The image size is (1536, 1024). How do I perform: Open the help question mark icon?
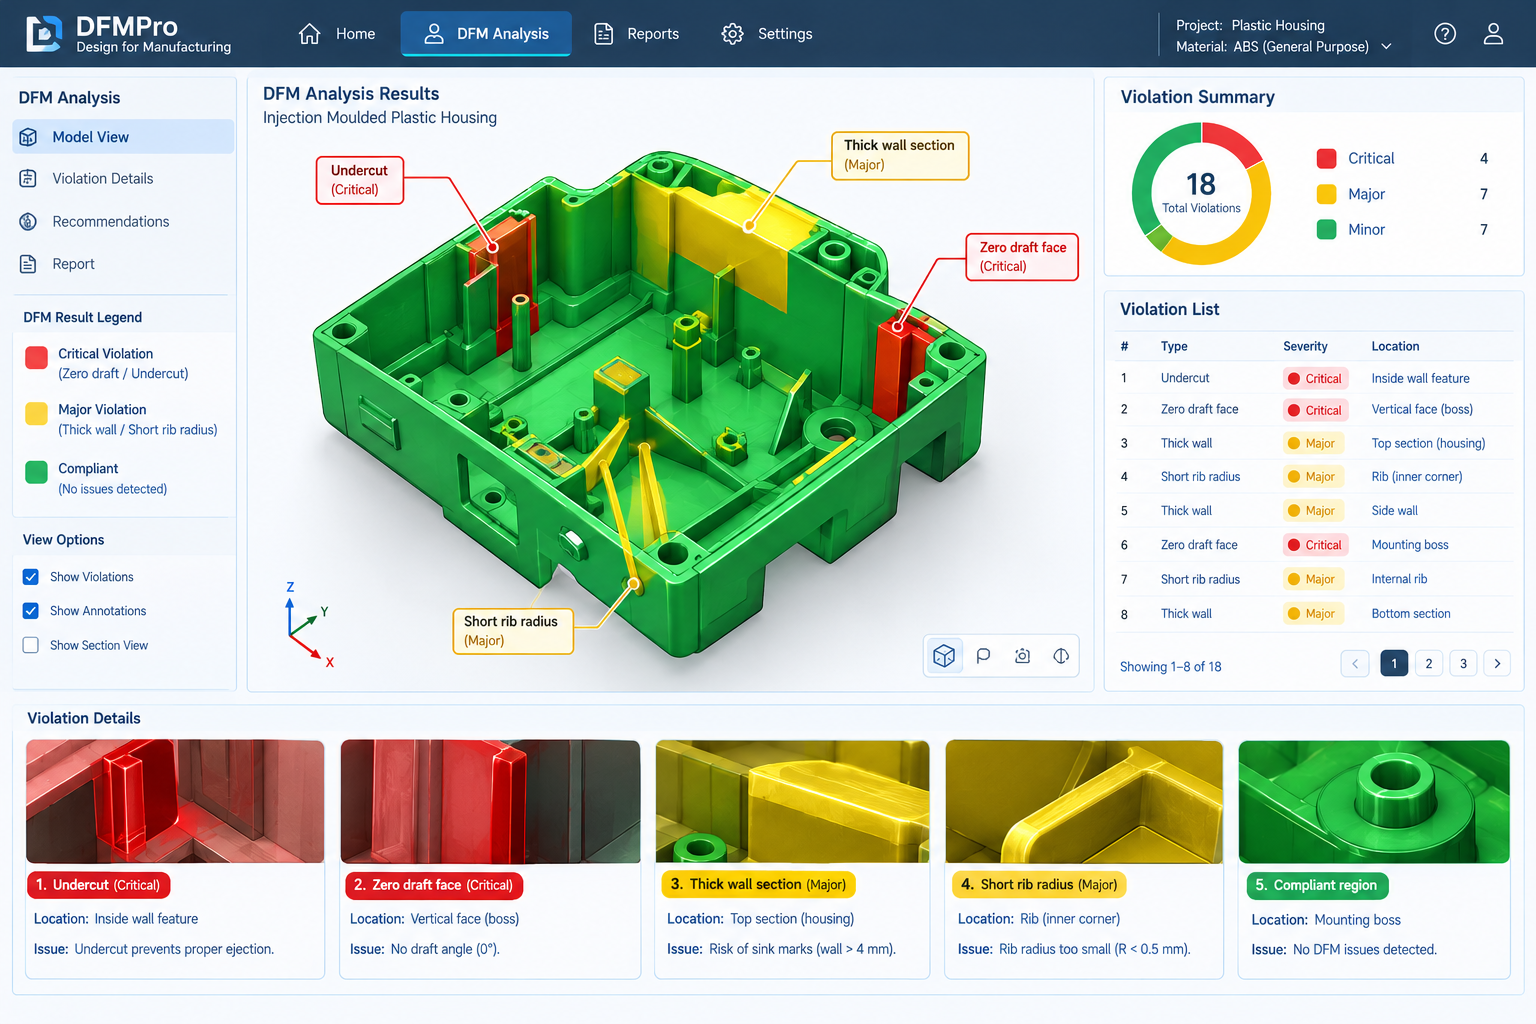(x=1445, y=34)
